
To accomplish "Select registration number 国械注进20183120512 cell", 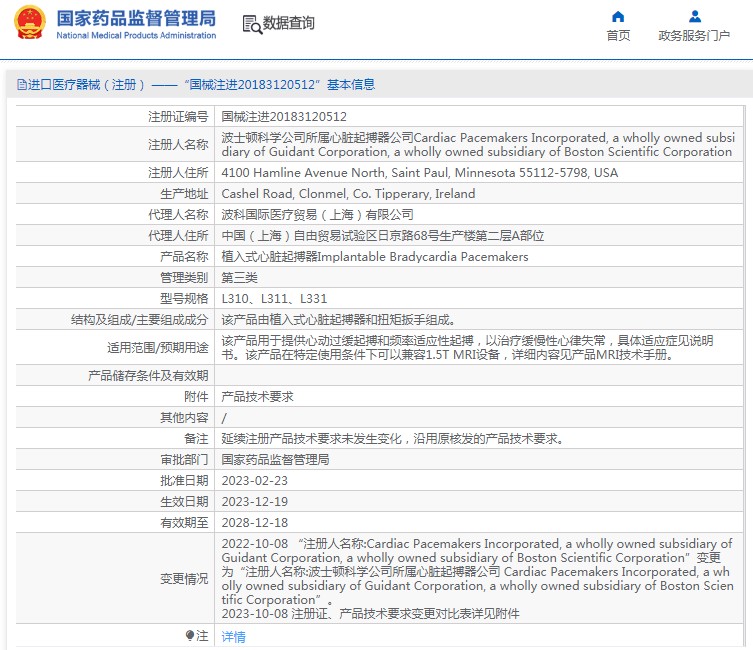I will pyautogui.click(x=284, y=117).
